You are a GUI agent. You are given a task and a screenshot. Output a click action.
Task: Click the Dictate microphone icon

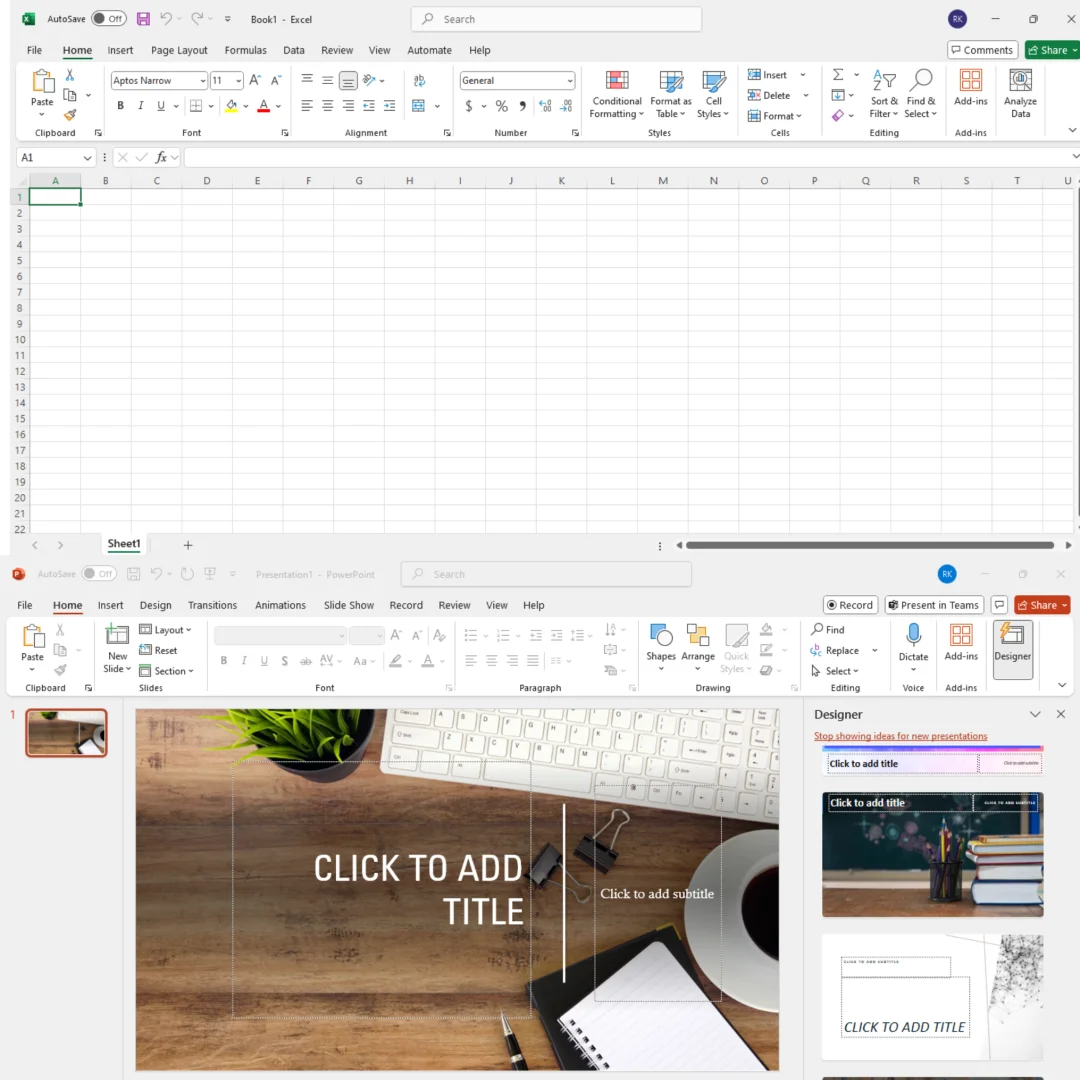click(x=913, y=637)
